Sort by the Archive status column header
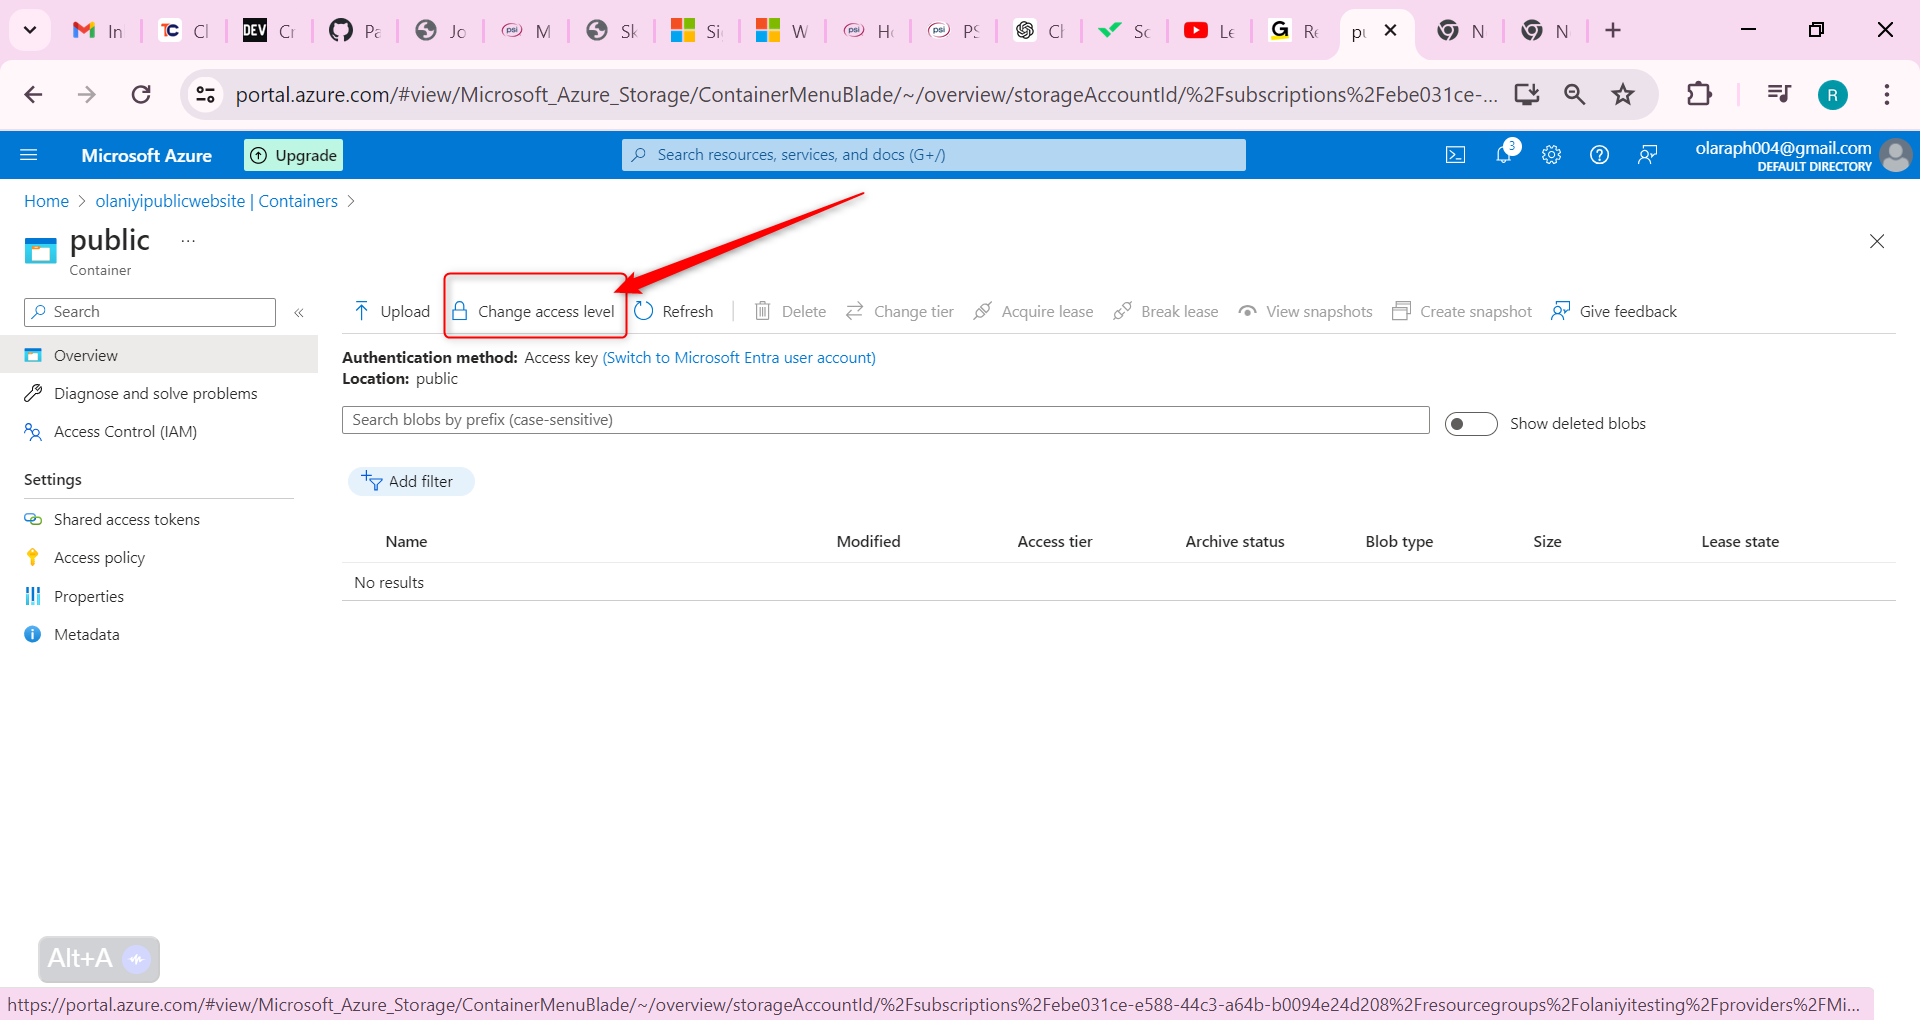This screenshot has width=1920, height=1020. click(x=1234, y=541)
